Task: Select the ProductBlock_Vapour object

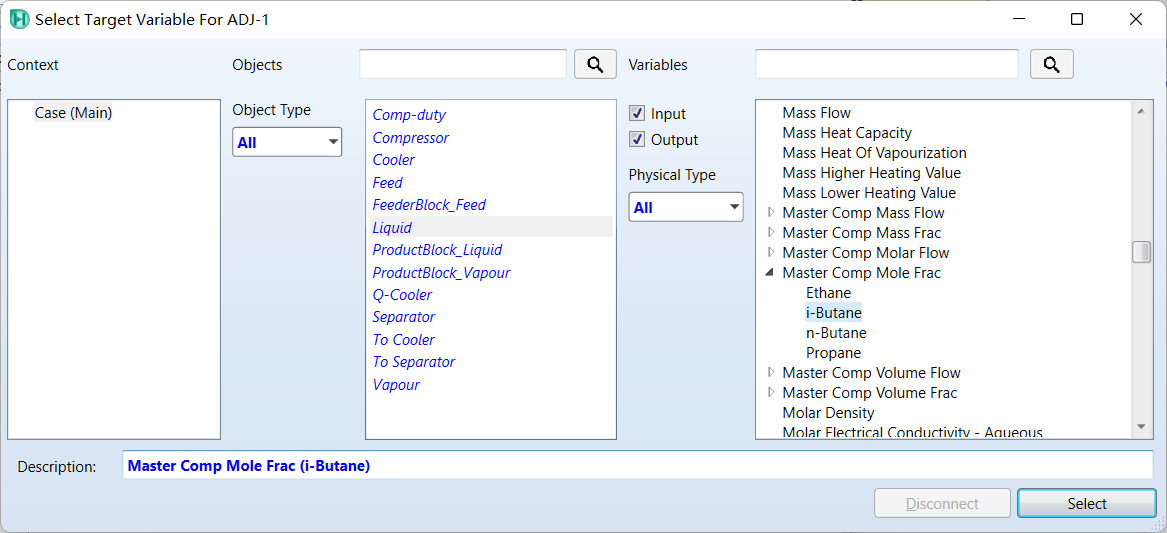Action: (441, 272)
